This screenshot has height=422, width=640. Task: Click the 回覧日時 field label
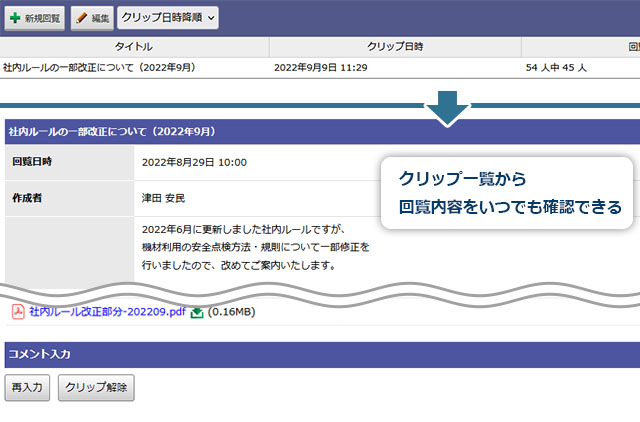click(x=32, y=162)
